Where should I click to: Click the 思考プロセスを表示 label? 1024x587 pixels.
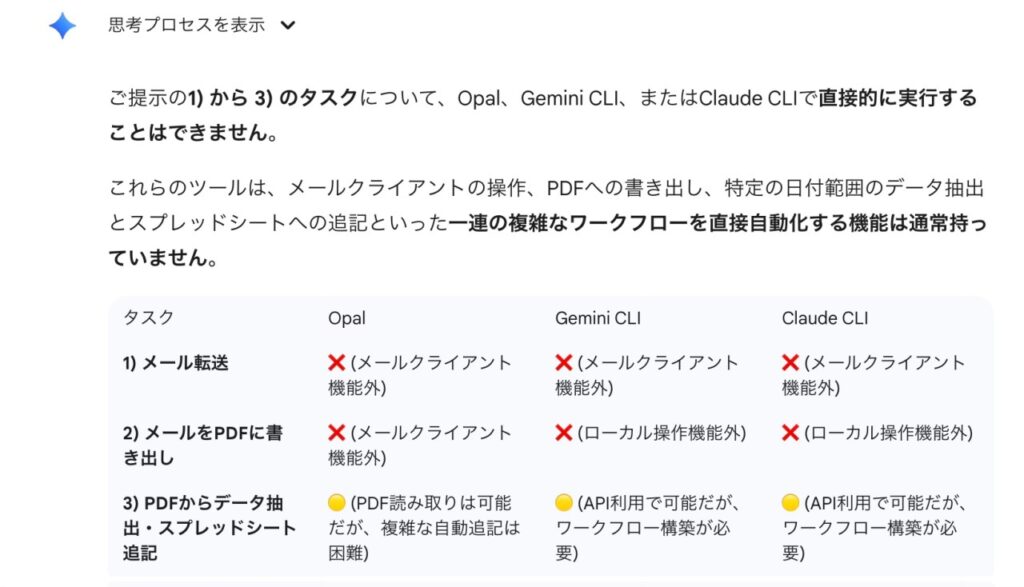tap(186, 26)
